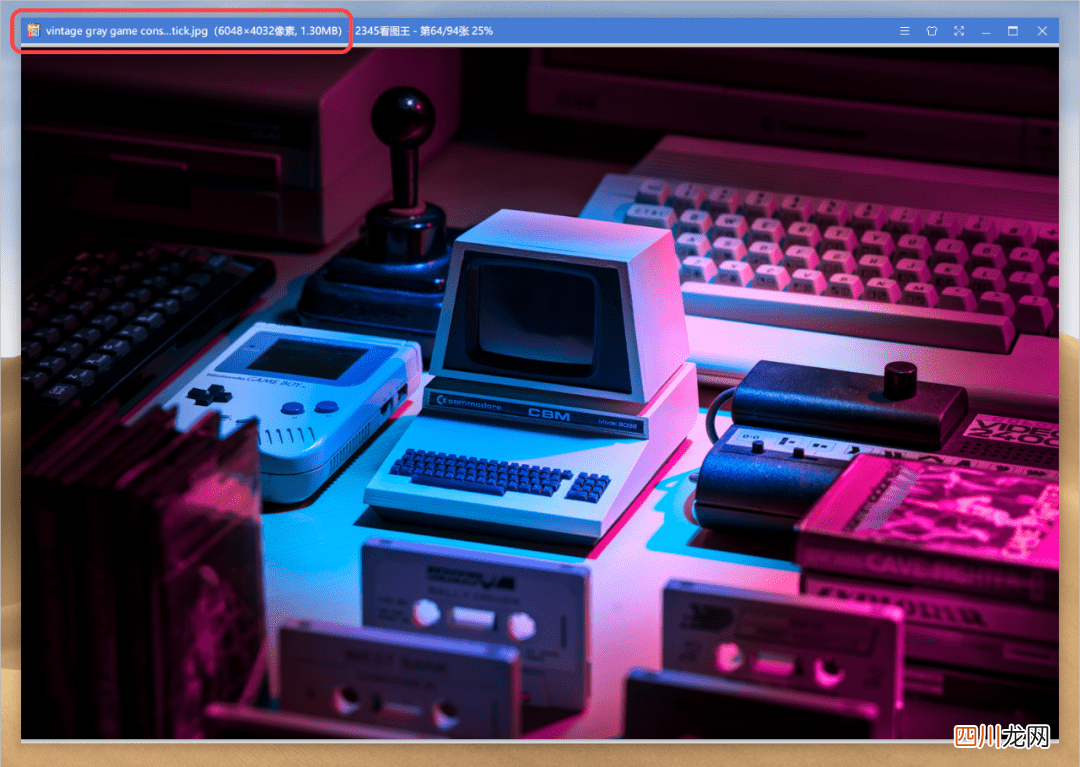The image size is (1080, 767).
Task: Minimize the 2345看图王 window
Action: coord(986,32)
